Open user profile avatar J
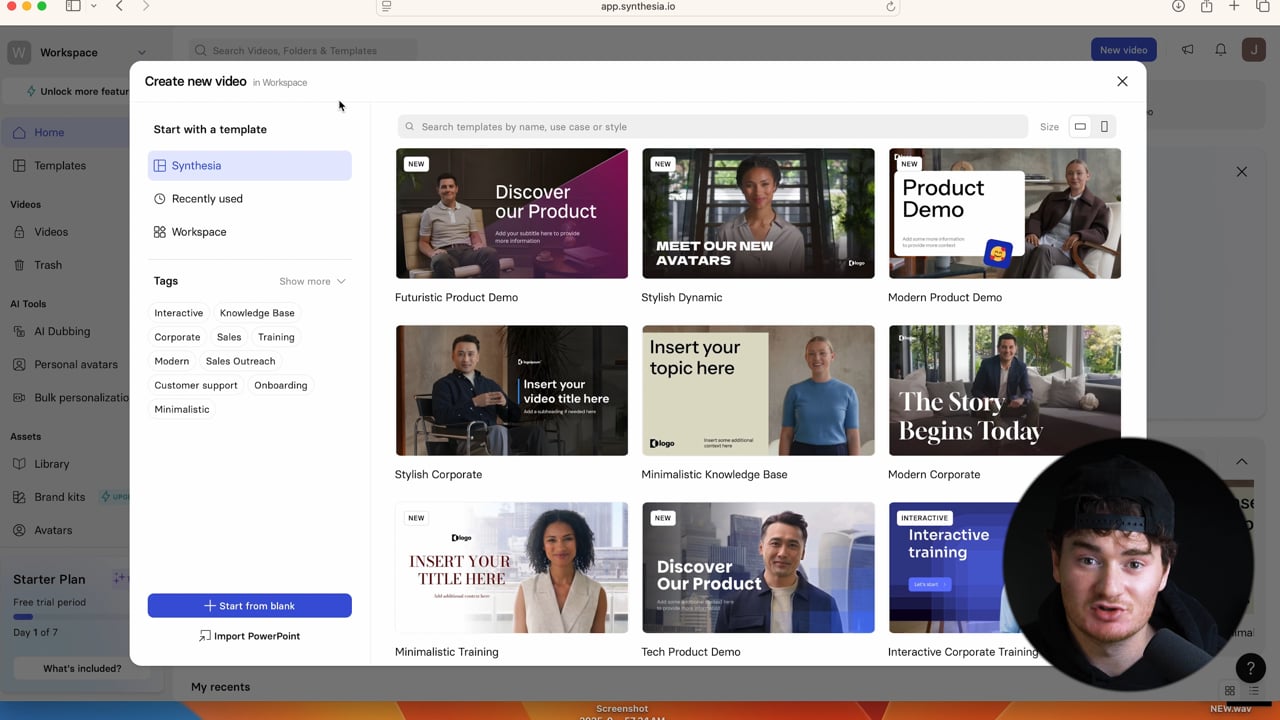 (1254, 50)
